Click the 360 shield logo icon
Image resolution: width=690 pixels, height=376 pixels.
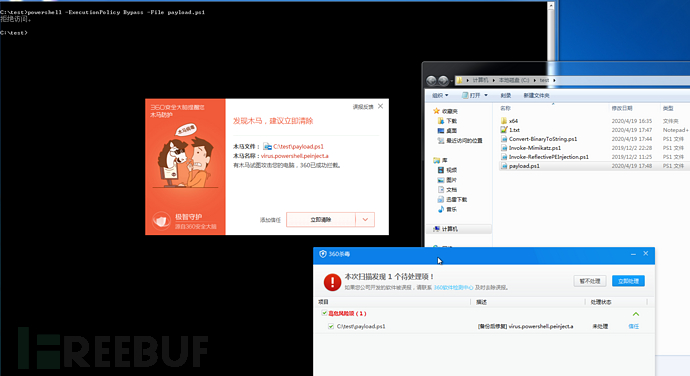pos(323,254)
